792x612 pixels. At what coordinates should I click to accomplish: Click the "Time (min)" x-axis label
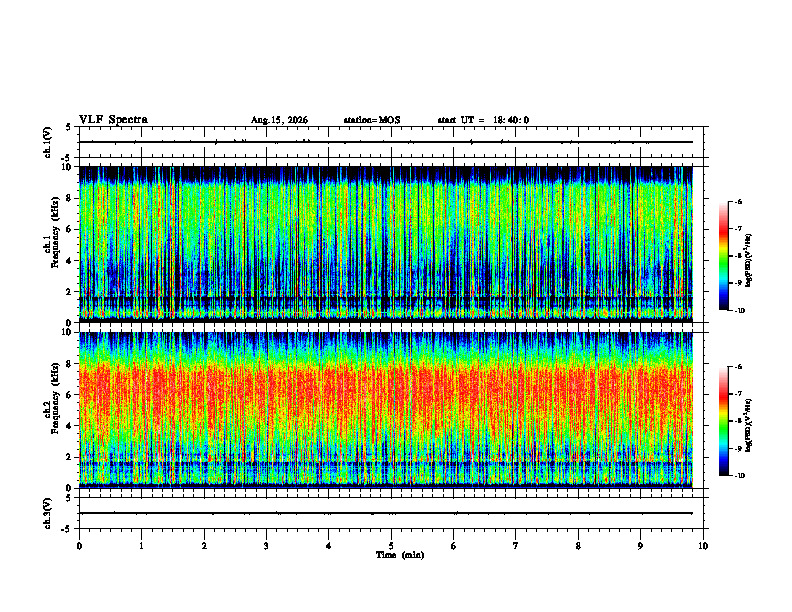[400, 555]
